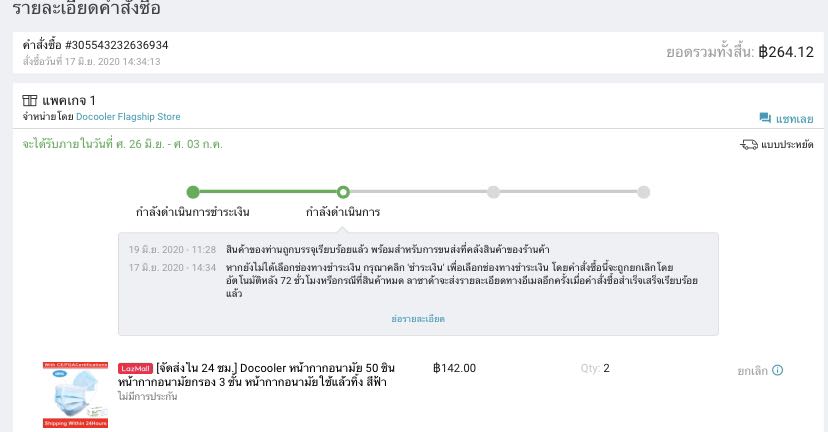Click the delivery truck icon

coord(749,145)
